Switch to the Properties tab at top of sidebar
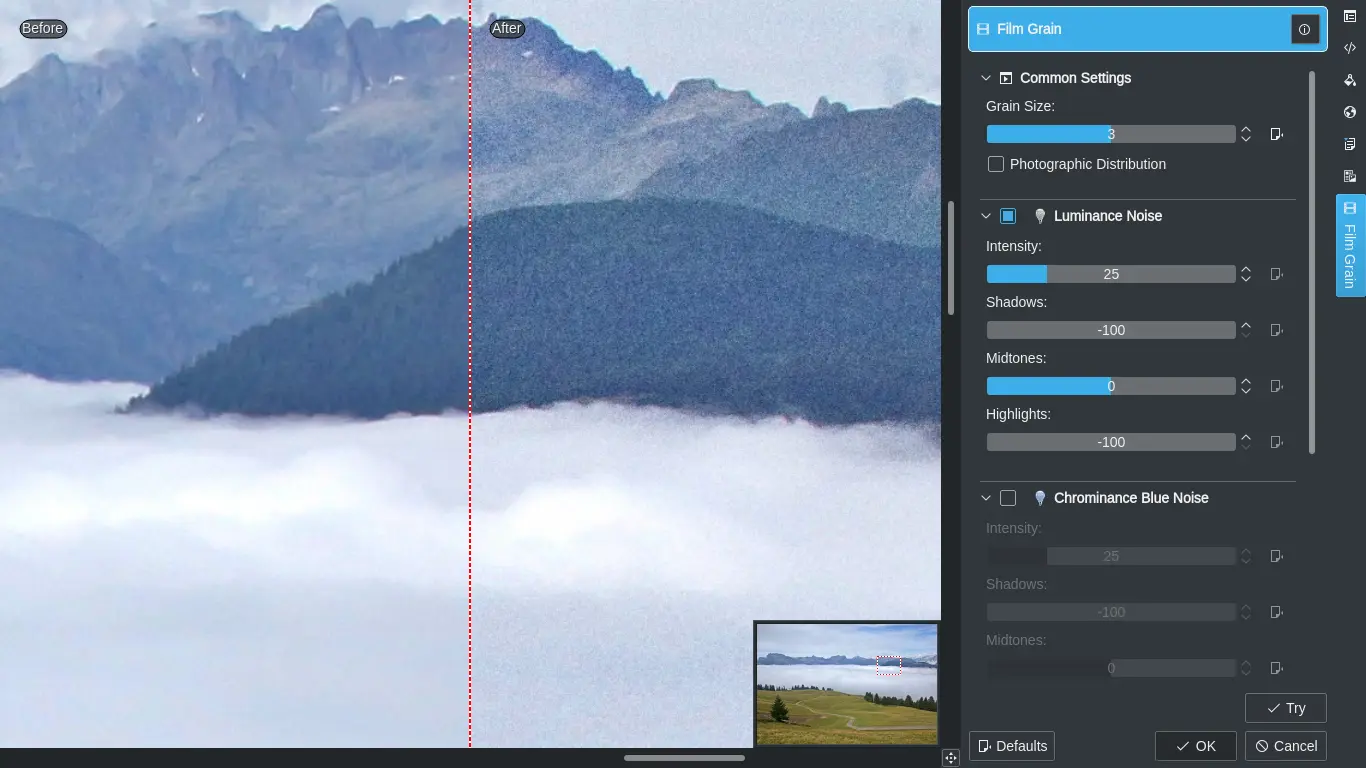This screenshot has height=768, width=1366. pos(1351,16)
